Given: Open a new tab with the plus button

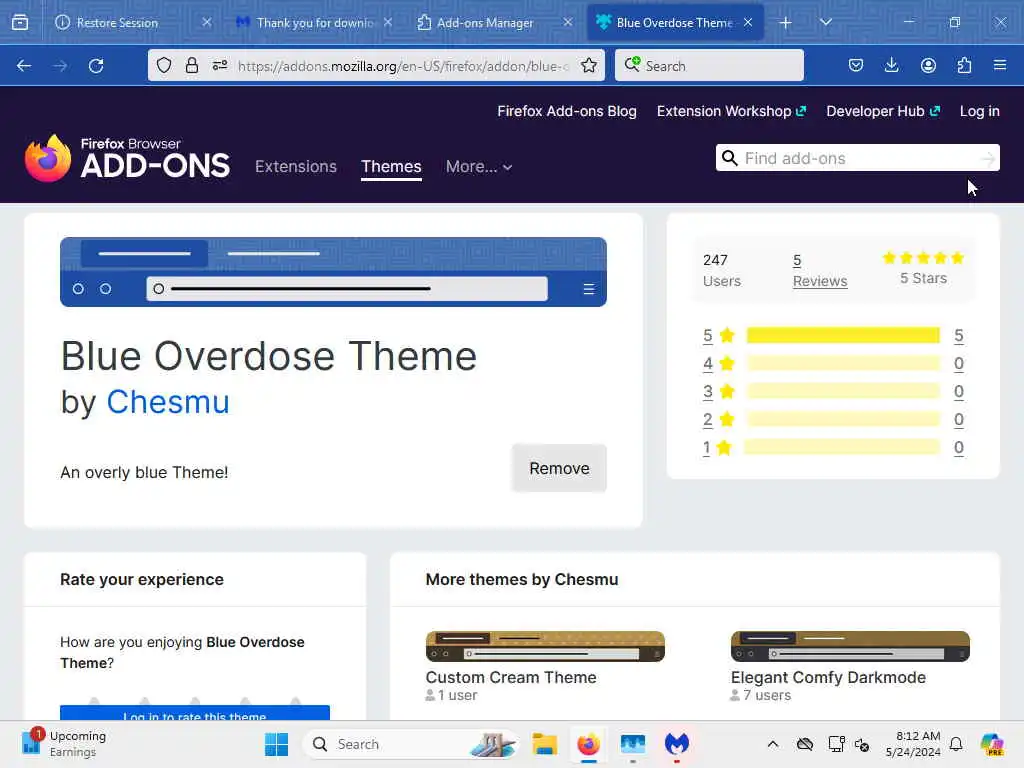Looking at the screenshot, I should [x=786, y=23].
